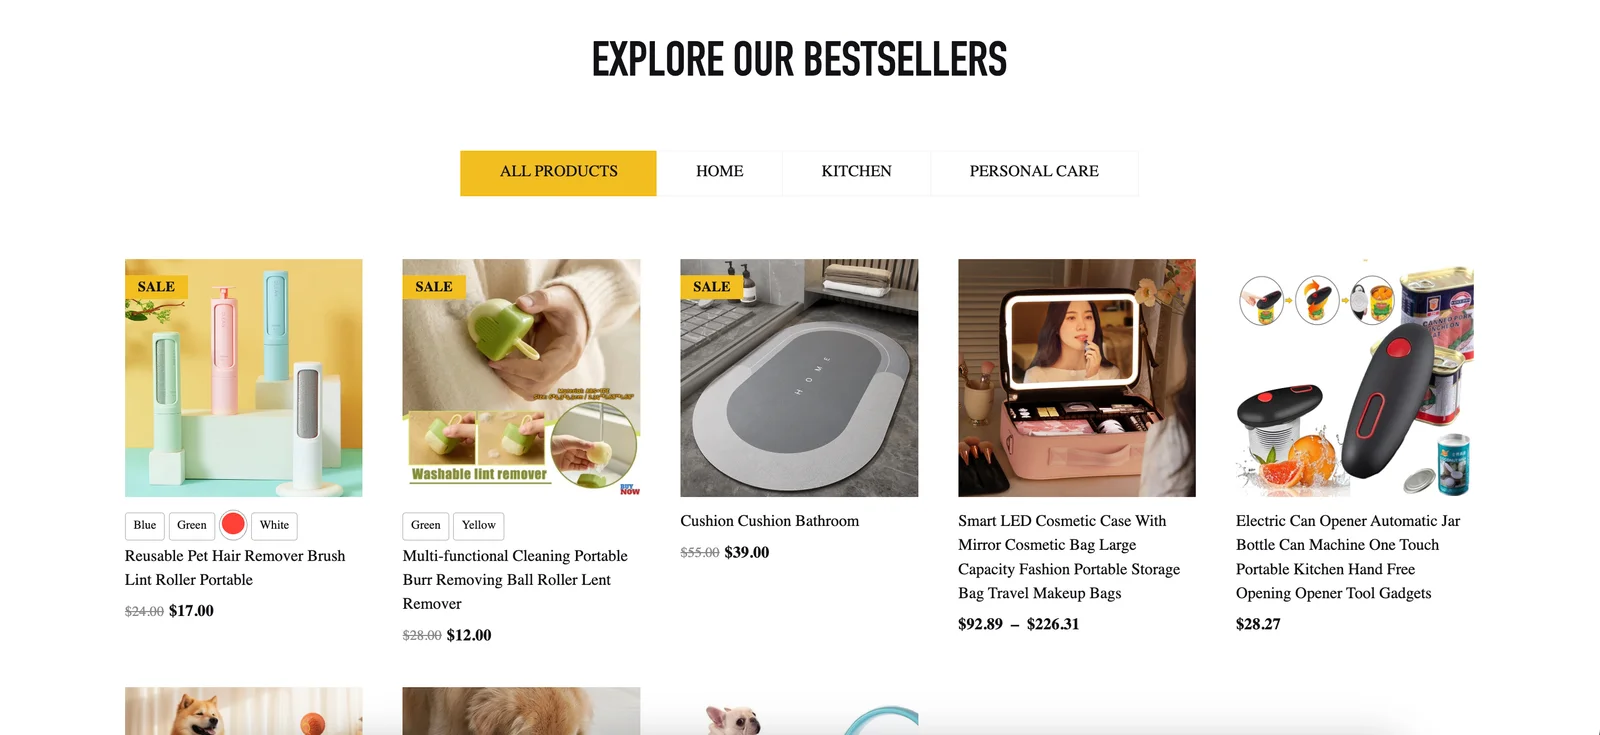Pick the Green option under pet hair remover
Screen dimensions: 1600x735
(x=192, y=526)
